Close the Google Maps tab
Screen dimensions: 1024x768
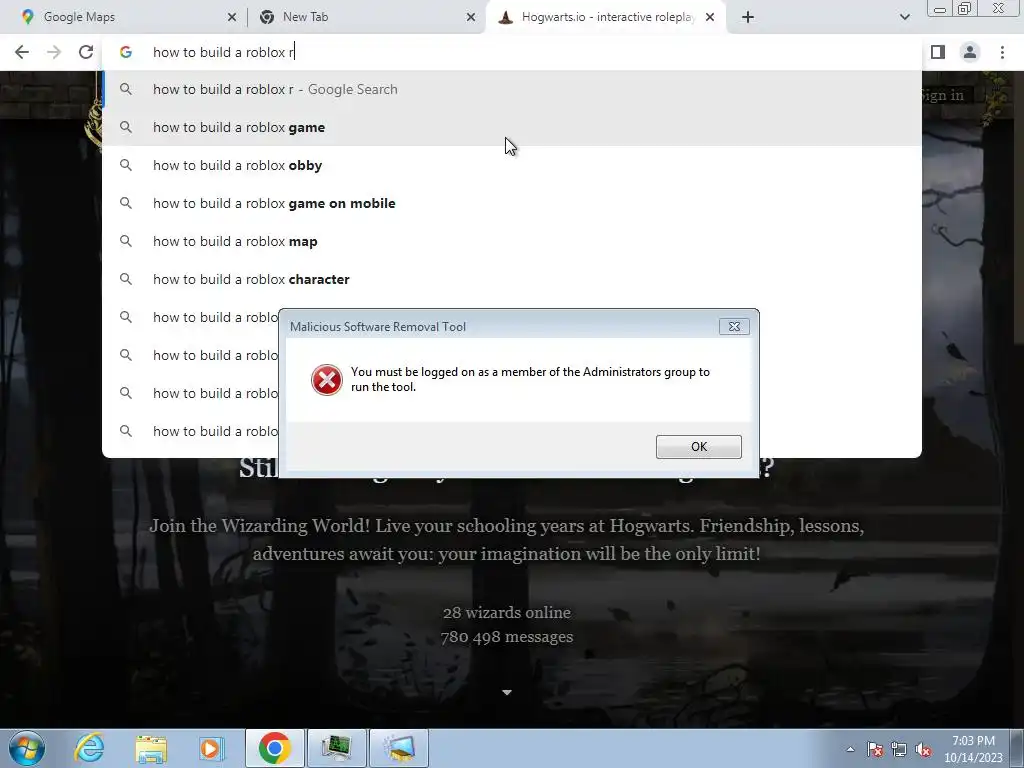tap(231, 17)
